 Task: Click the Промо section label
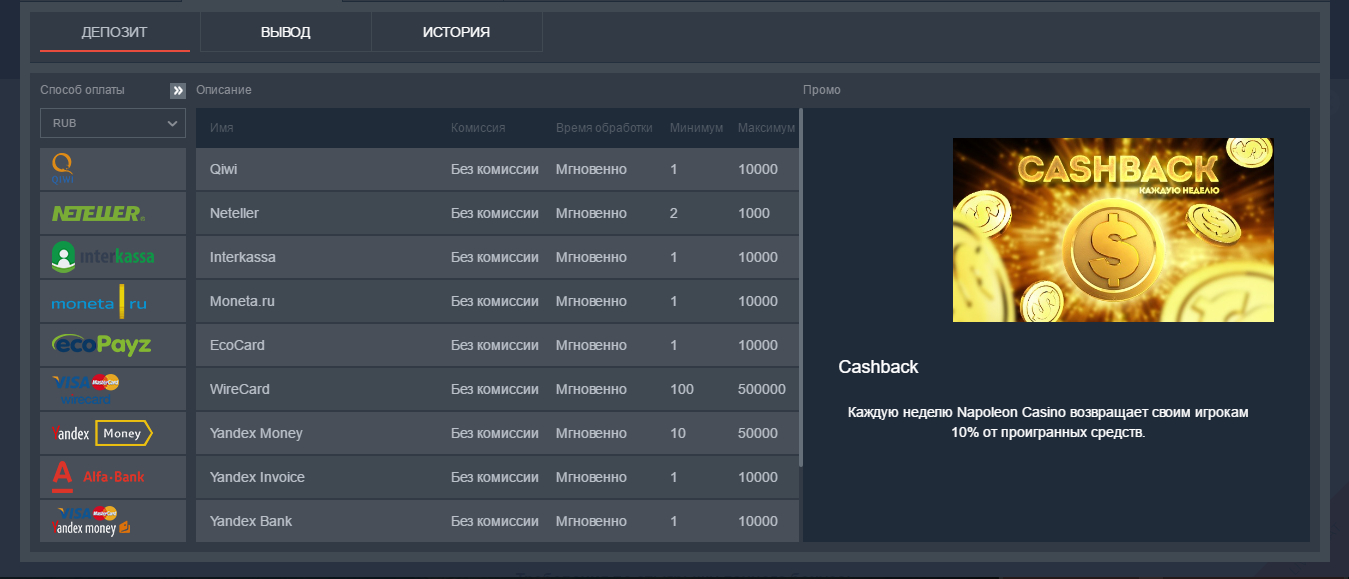(822, 90)
